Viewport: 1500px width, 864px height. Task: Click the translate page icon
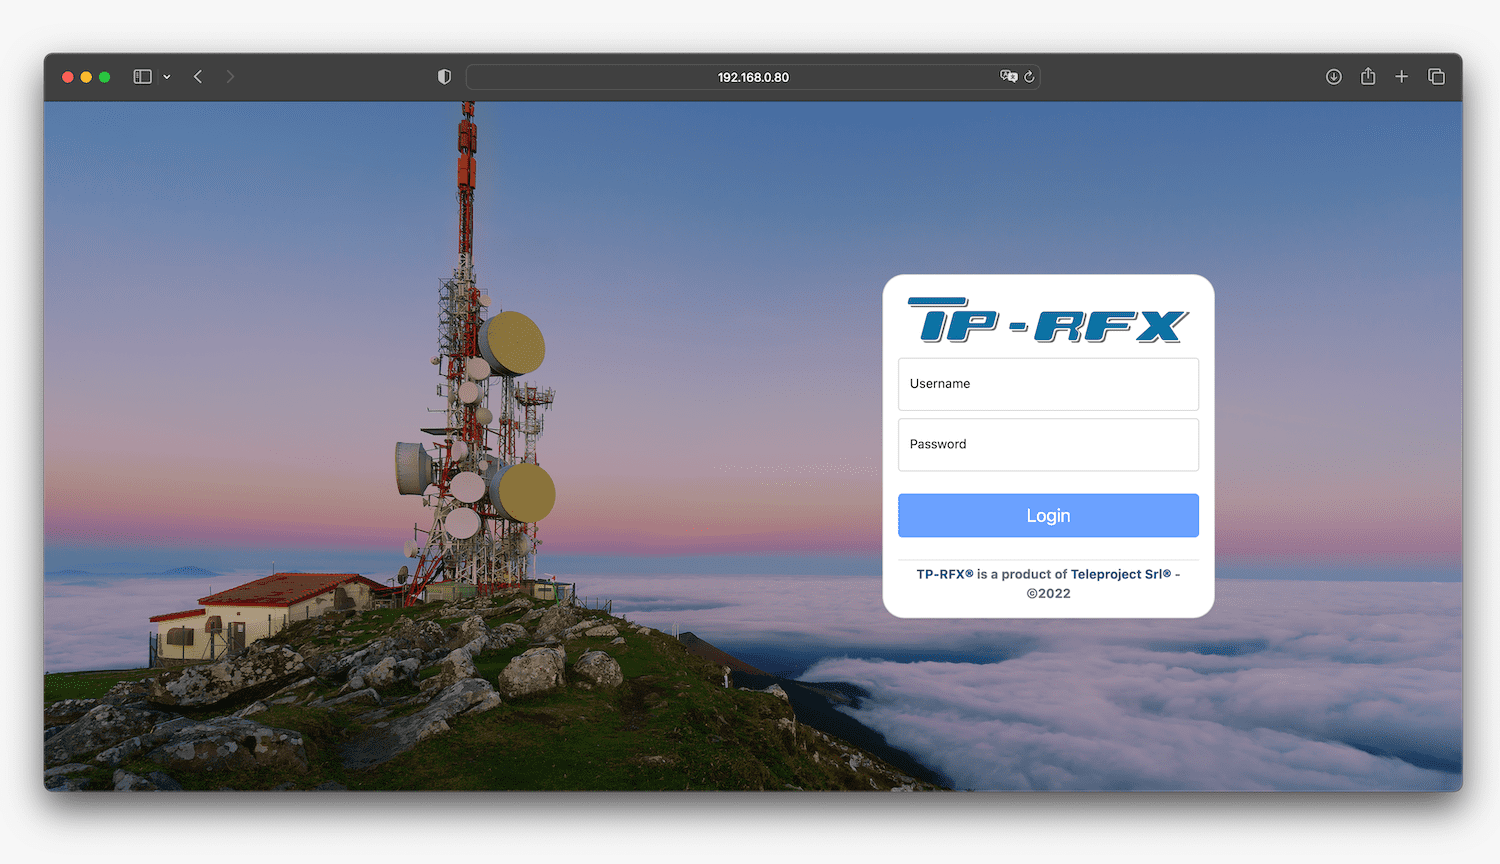(1009, 77)
